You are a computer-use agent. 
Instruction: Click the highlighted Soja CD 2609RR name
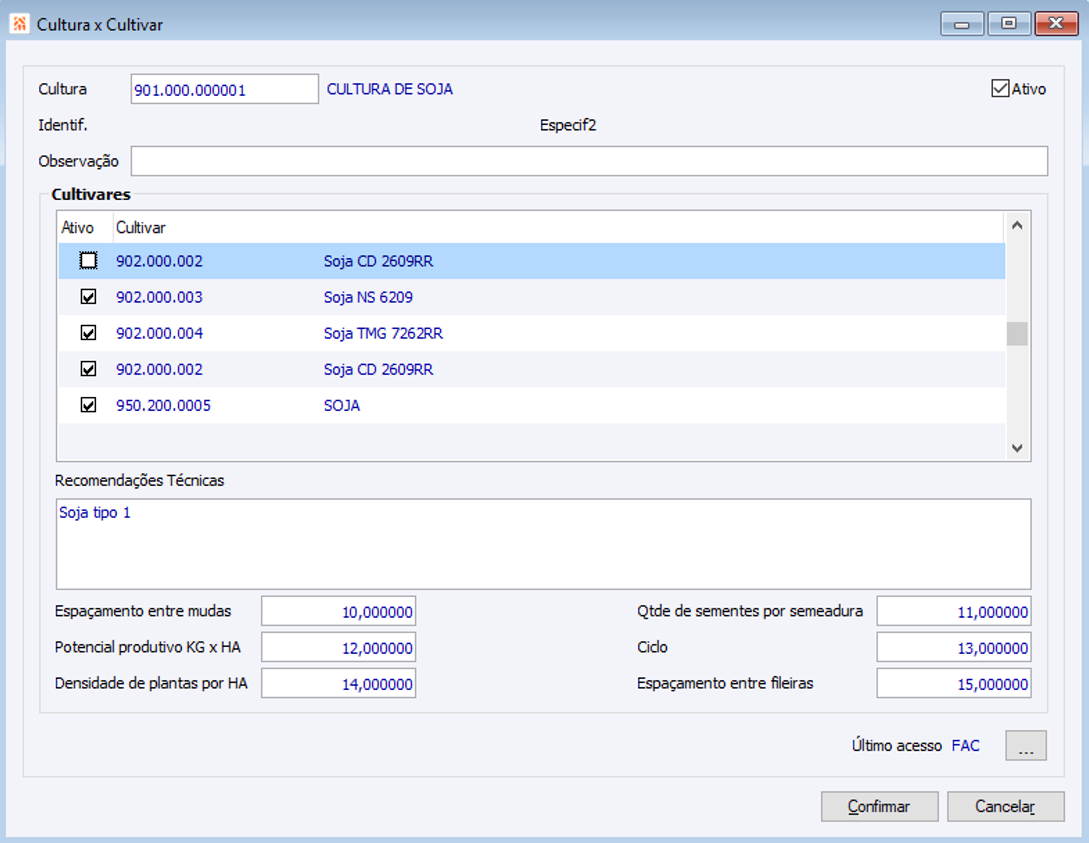[379, 261]
